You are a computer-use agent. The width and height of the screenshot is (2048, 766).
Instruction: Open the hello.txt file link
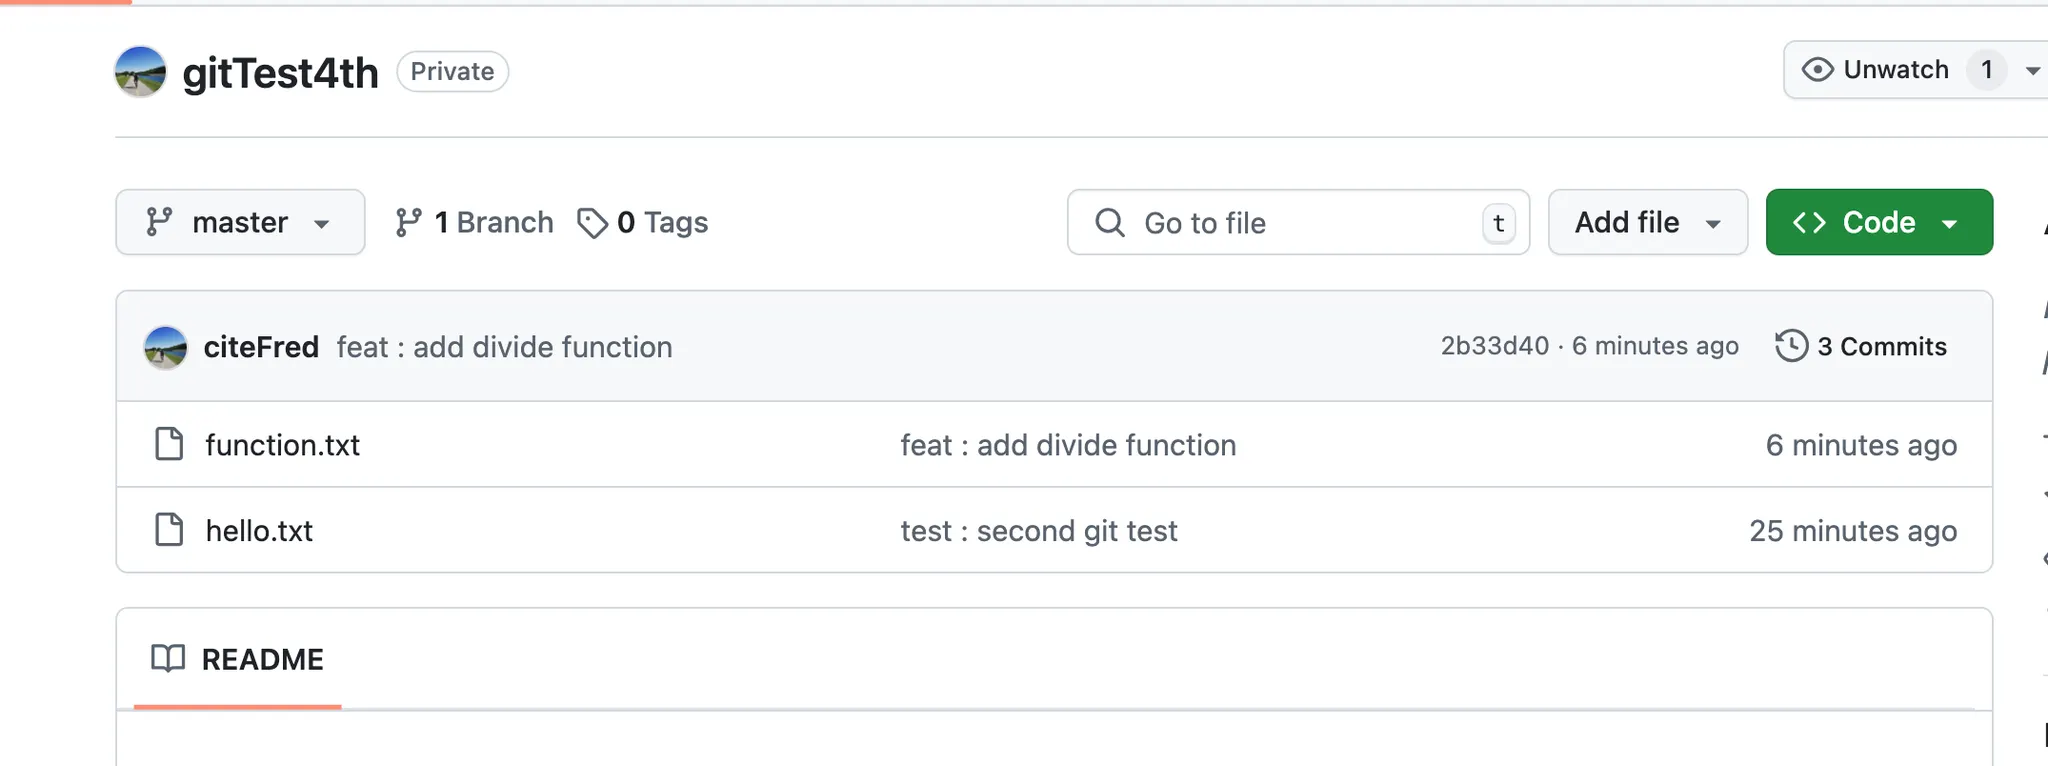[259, 531]
